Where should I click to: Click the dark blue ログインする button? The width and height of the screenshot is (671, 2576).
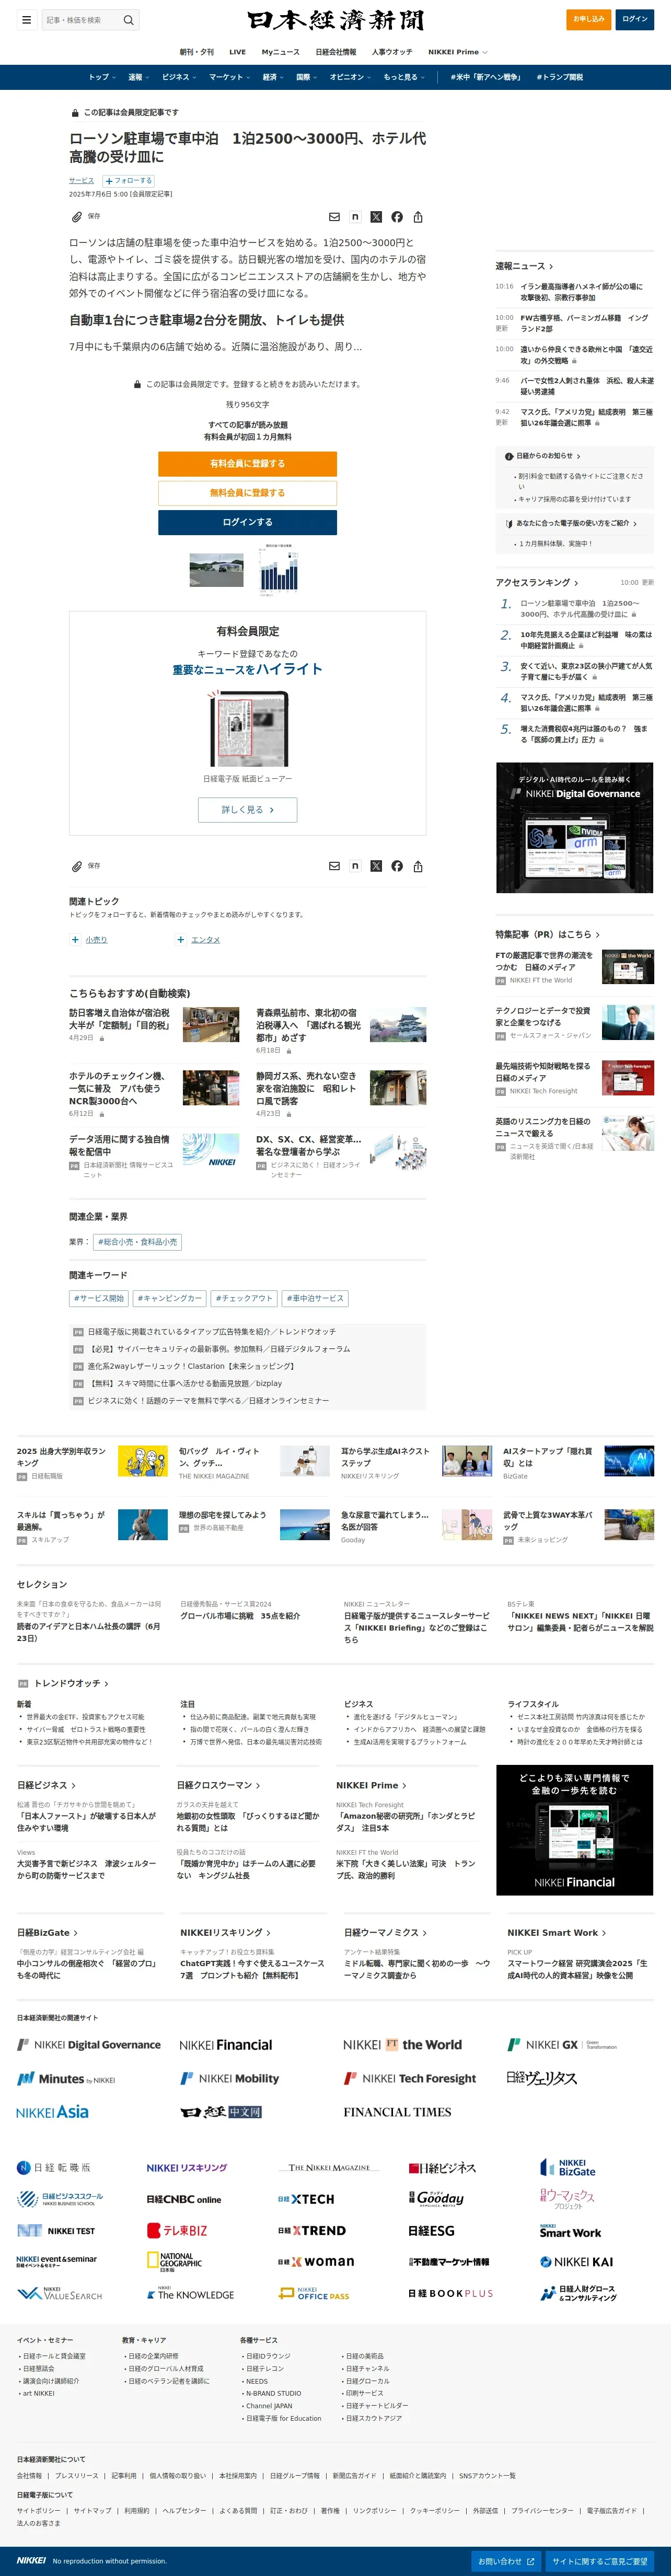(x=247, y=522)
